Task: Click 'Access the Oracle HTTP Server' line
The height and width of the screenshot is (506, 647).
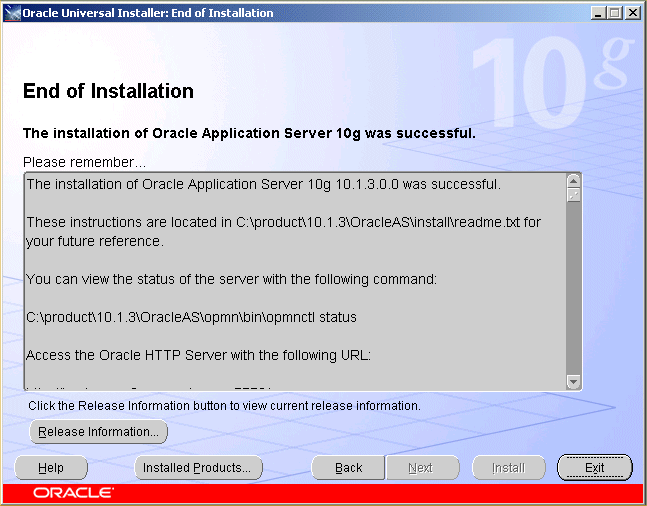Action: [198, 355]
